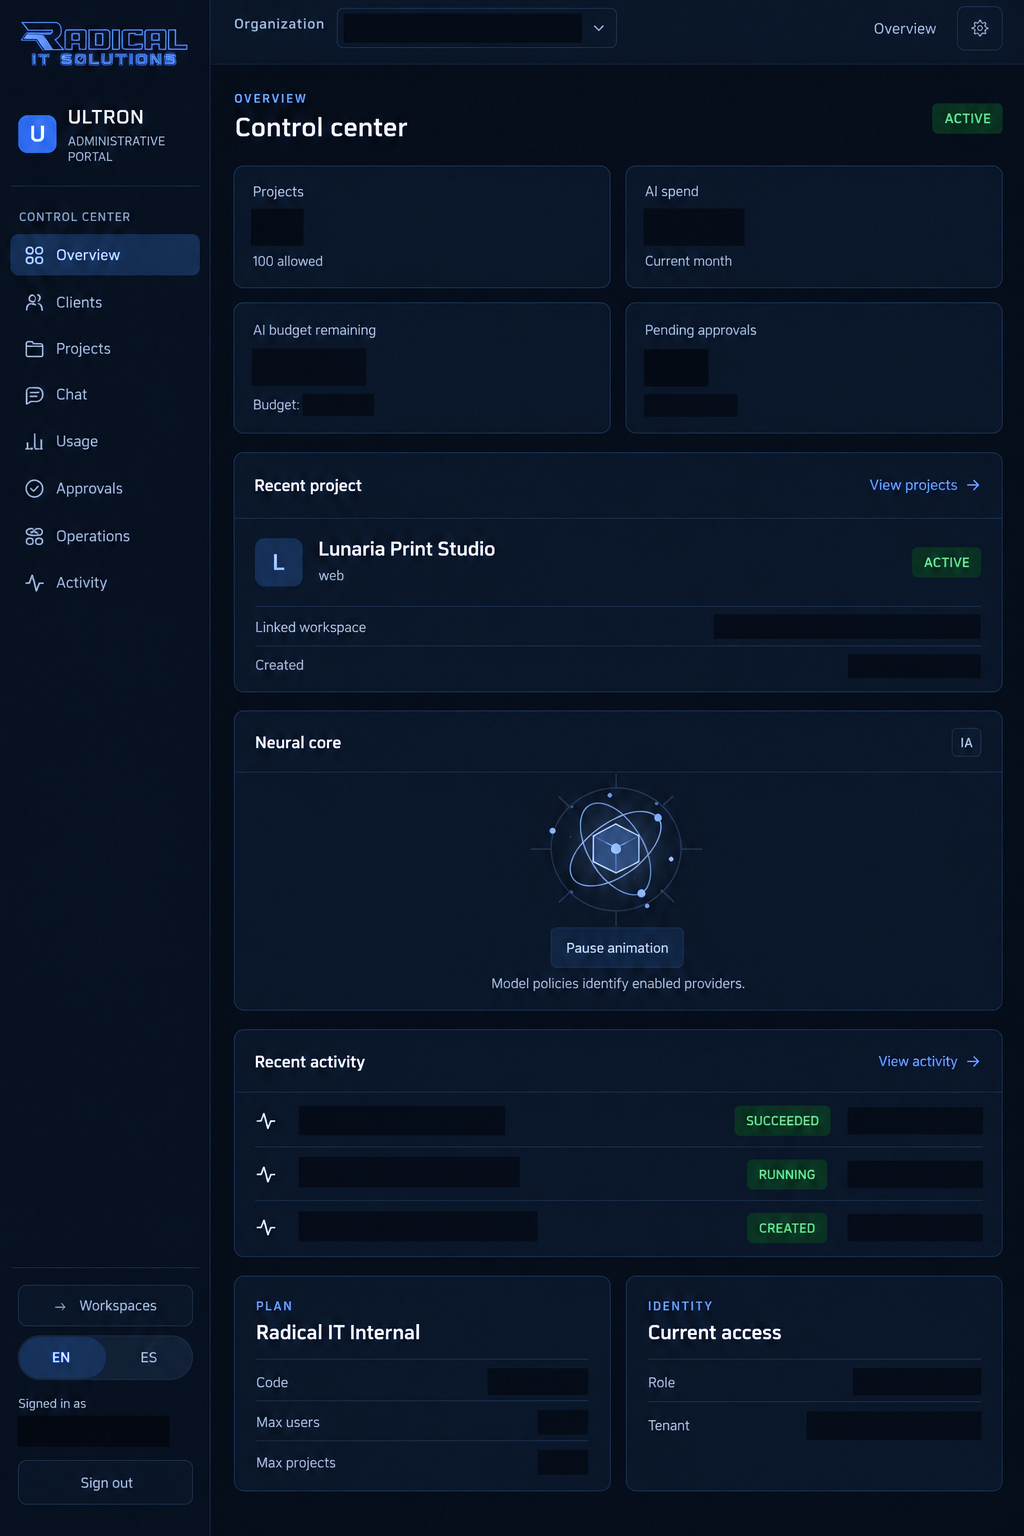Open the Operations page
The image size is (1024, 1536).
tap(105, 536)
